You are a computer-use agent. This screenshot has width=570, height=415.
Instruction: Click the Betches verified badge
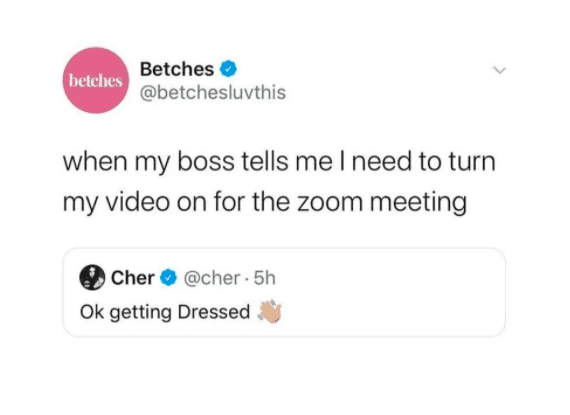(x=228, y=69)
